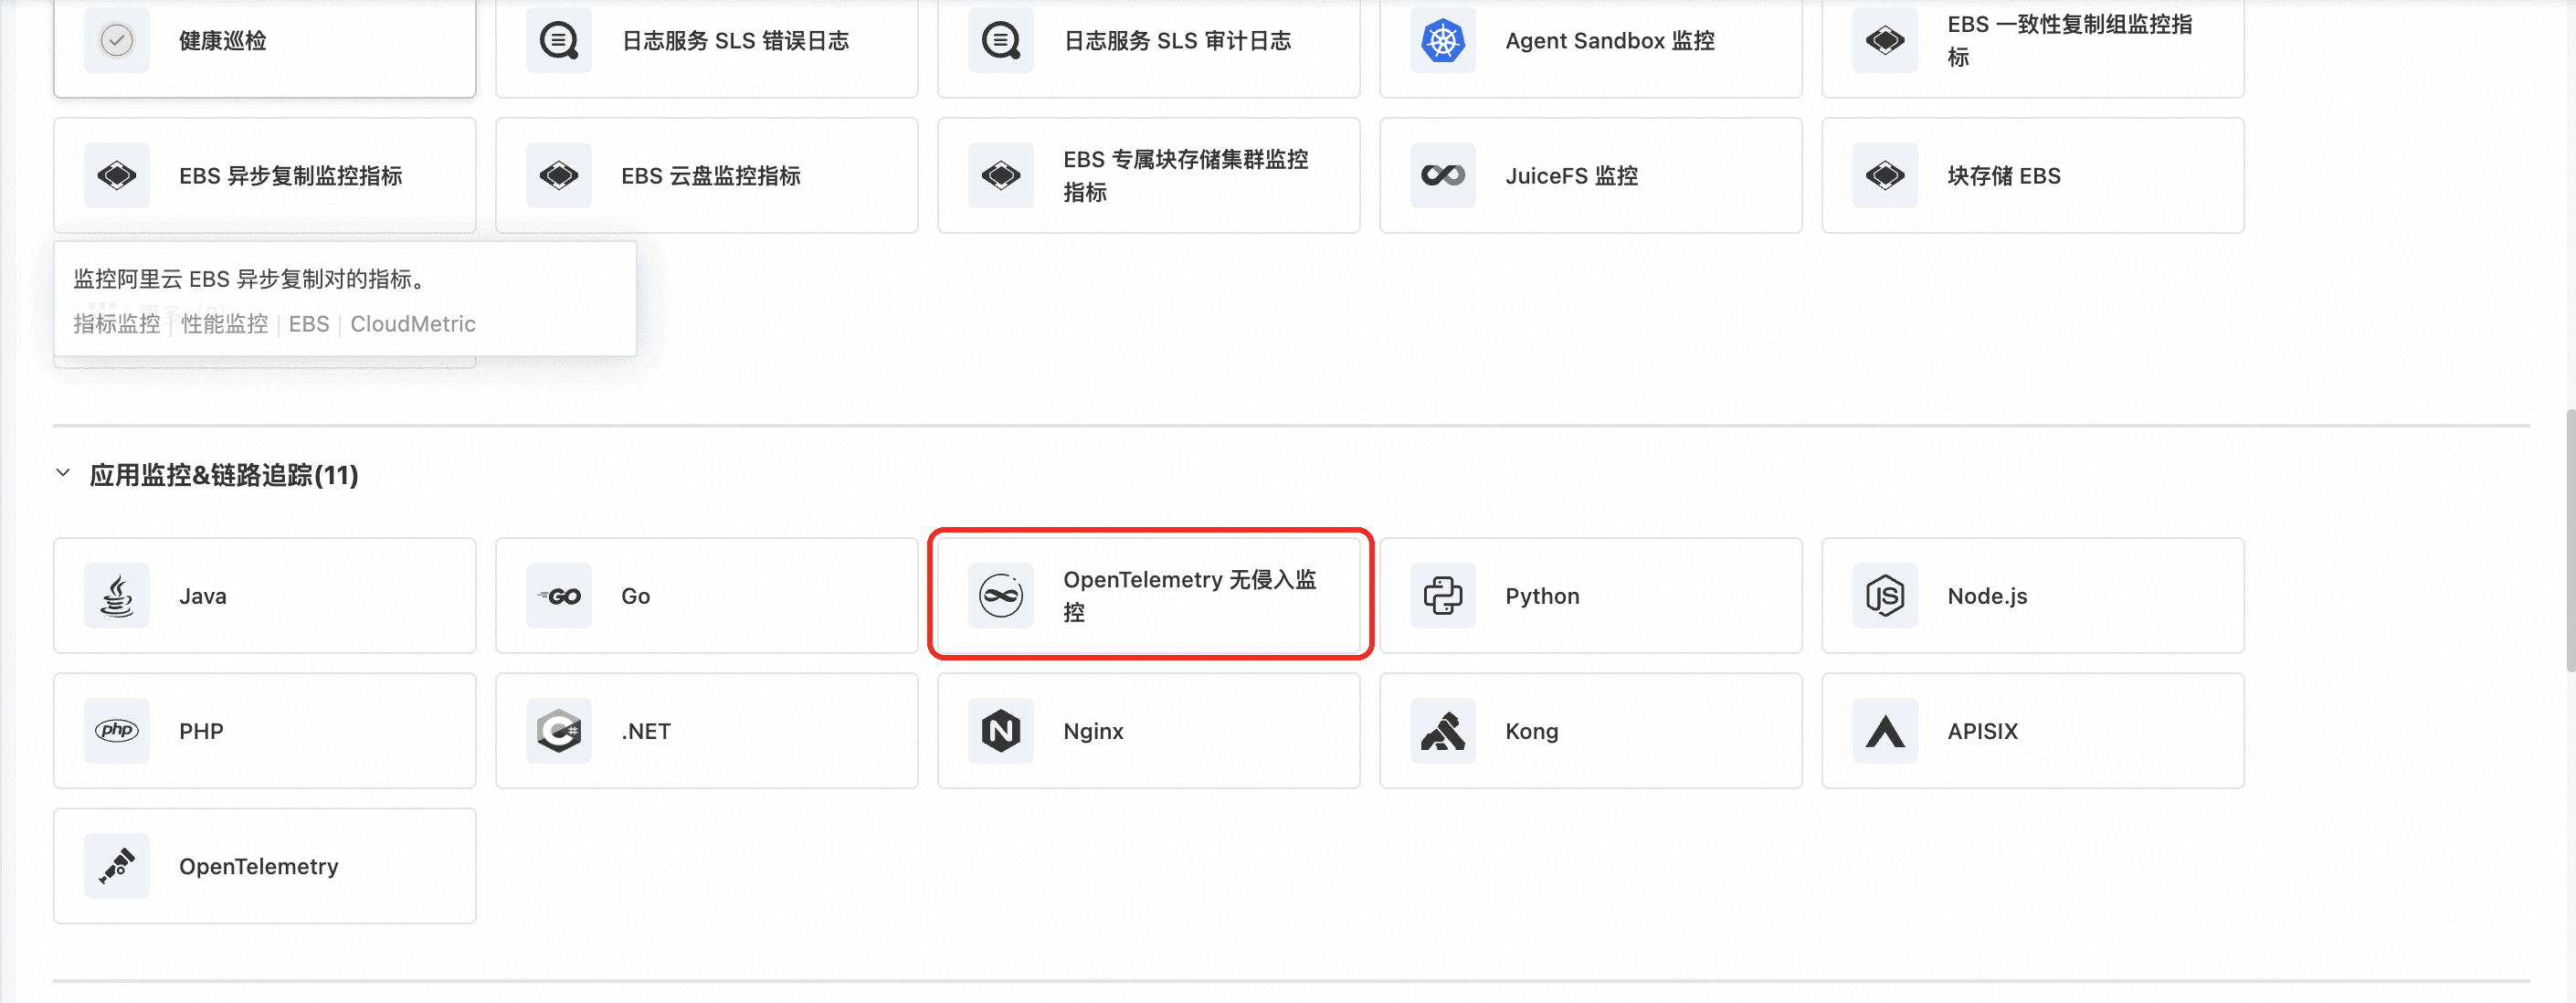Open the 健康巡检 integration card
The image size is (2576, 1003).
tap(265, 46)
